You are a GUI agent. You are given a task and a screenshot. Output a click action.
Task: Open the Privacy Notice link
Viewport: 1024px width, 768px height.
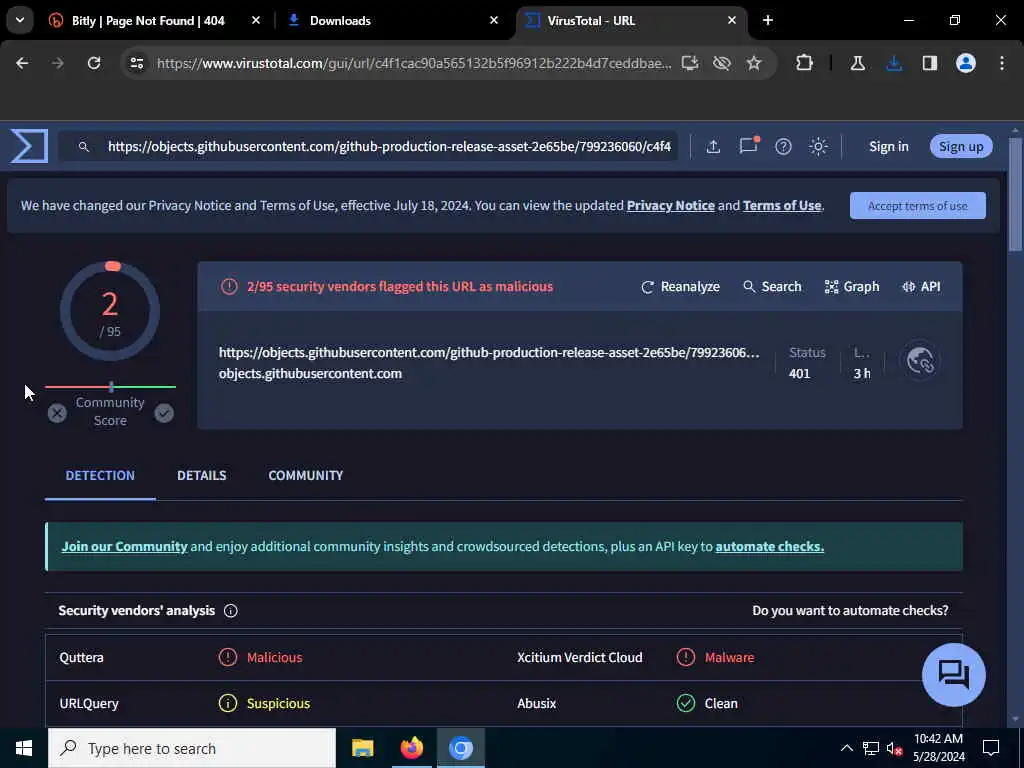click(671, 206)
